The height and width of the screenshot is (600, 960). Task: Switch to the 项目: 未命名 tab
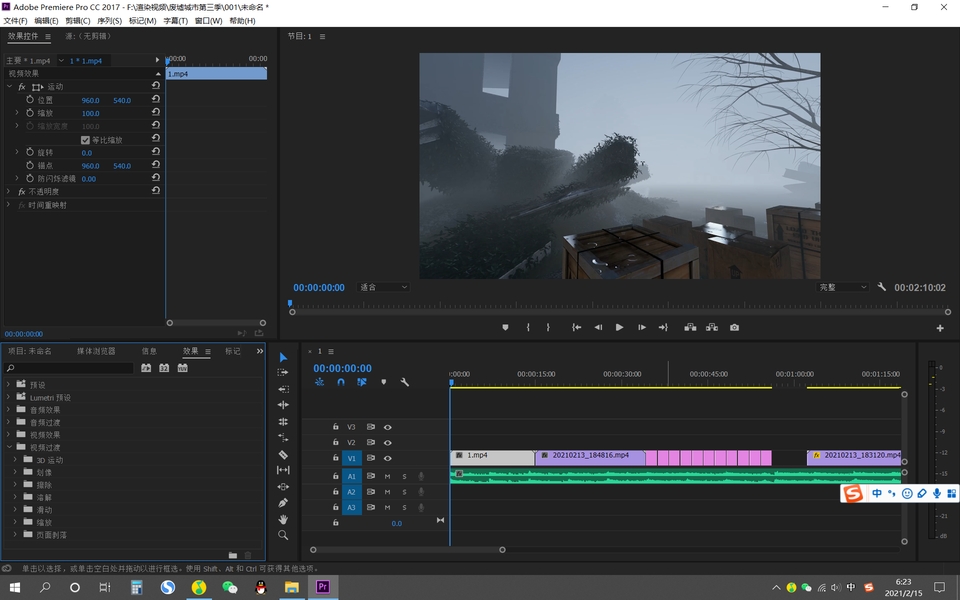point(29,351)
